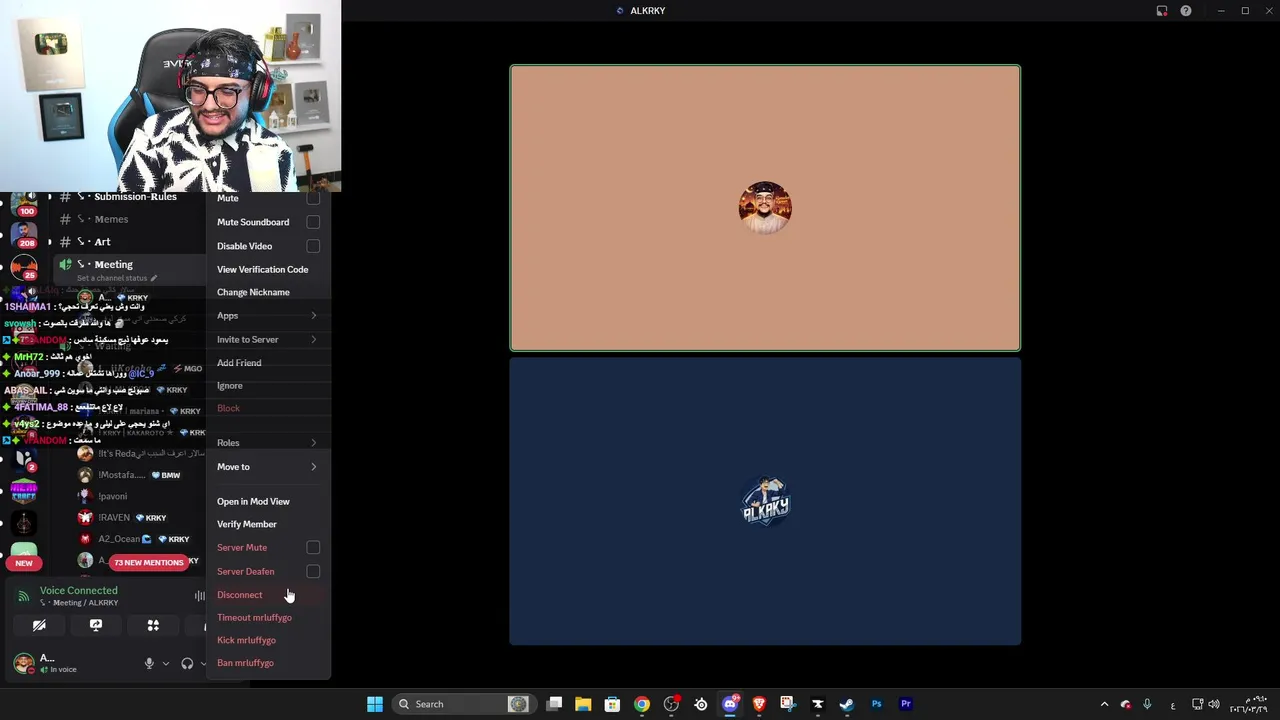The width and height of the screenshot is (1280, 720).
Task: Open Discord from the Windows taskbar
Action: (730, 704)
